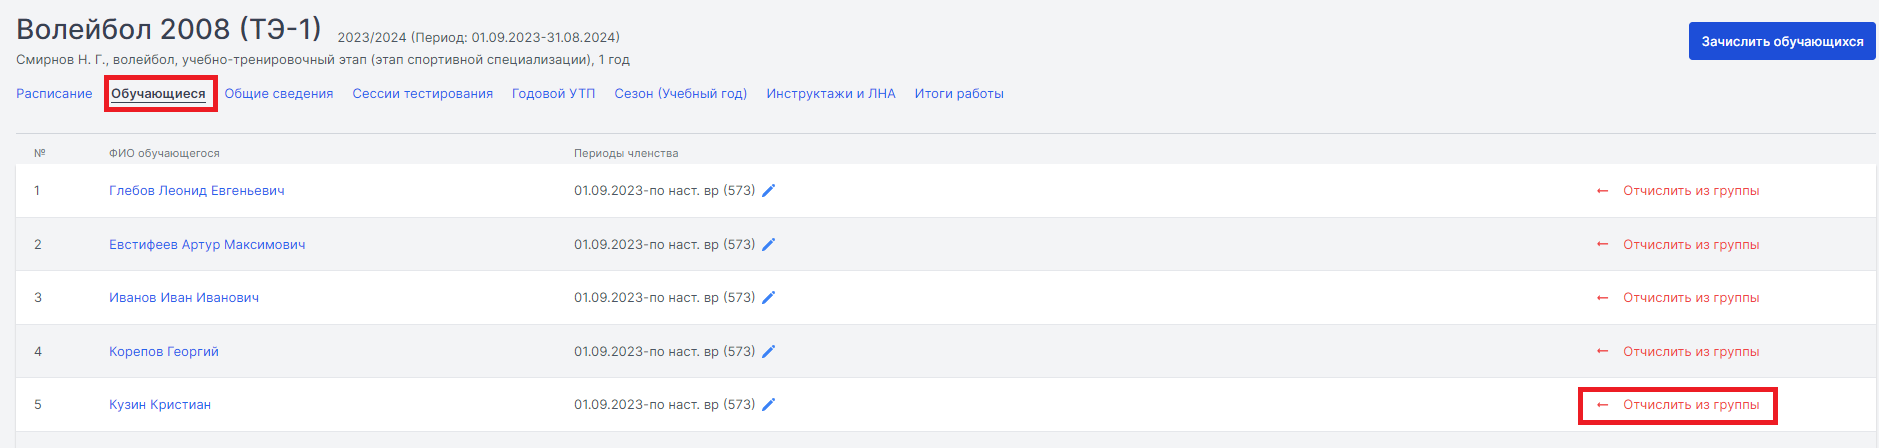Click red arrow icon in Иванов's row
1879x448 pixels.
1602,298
